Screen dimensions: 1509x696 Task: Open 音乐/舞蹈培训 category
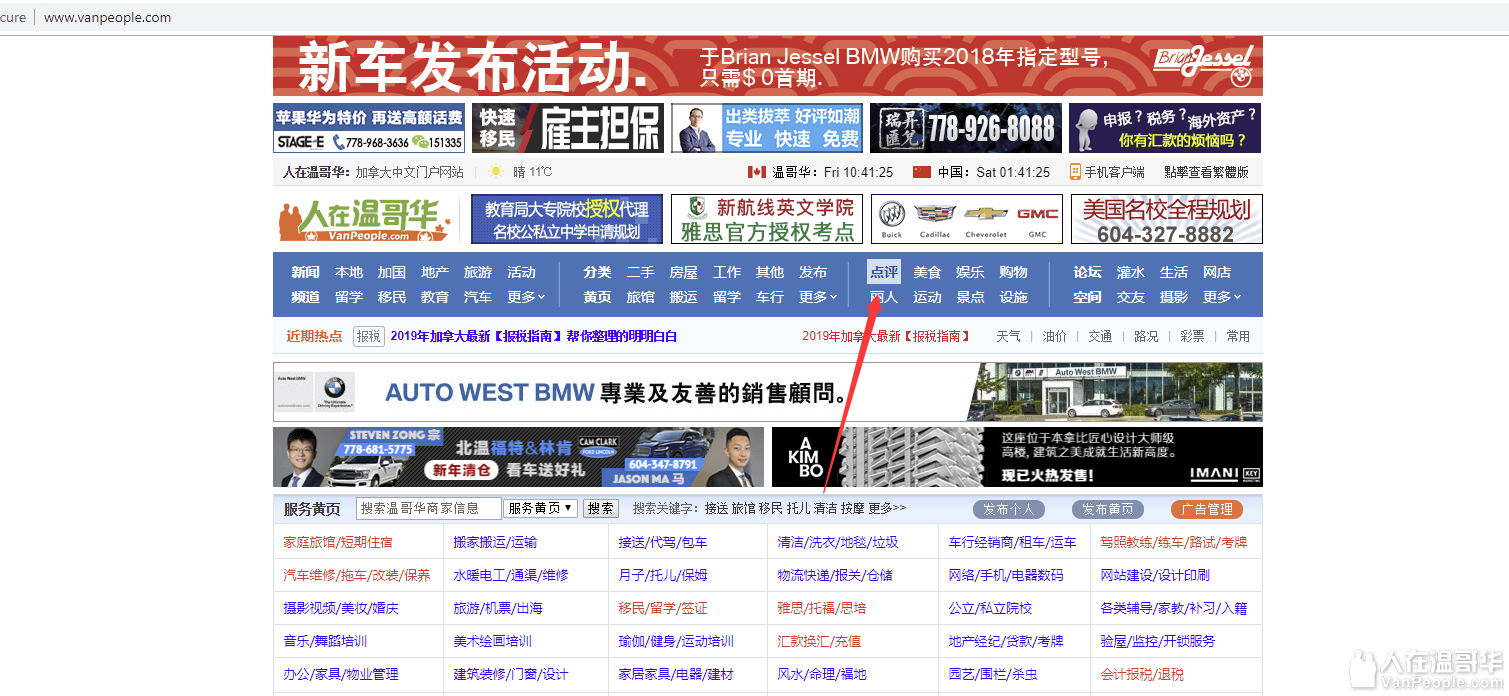[325, 641]
